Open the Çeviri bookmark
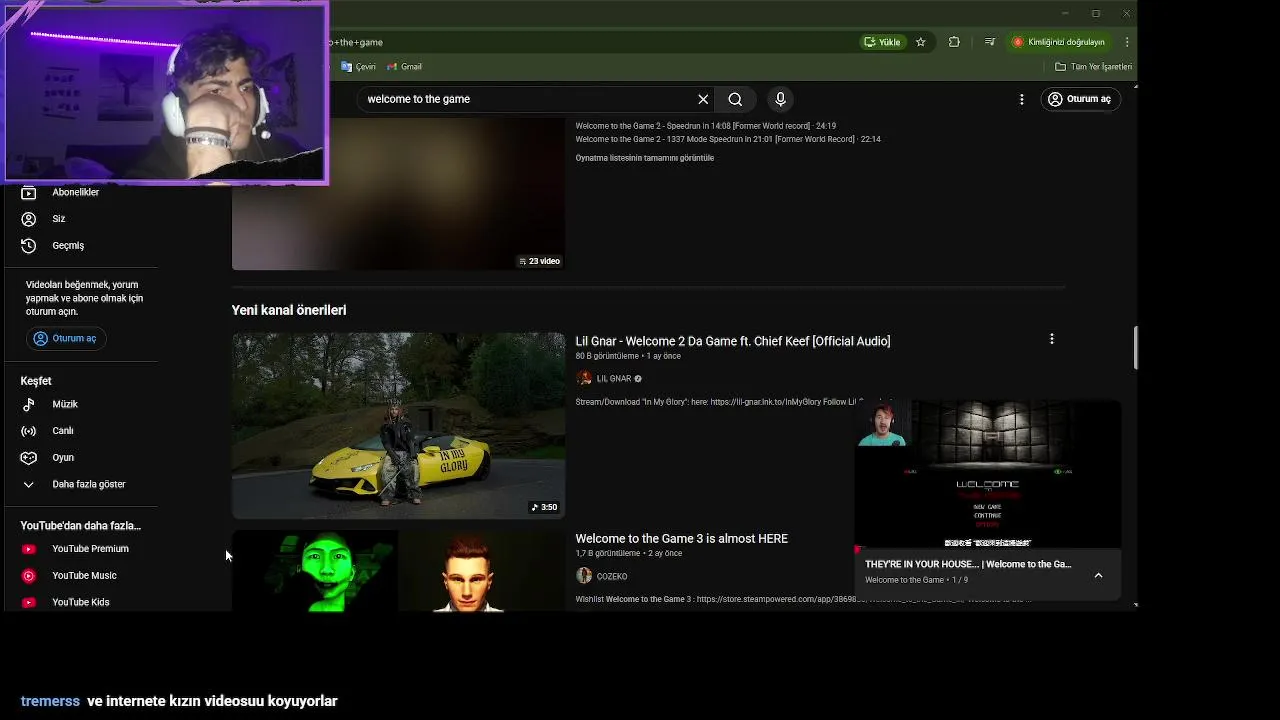1280x720 pixels. pyautogui.click(x=358, y=67)
